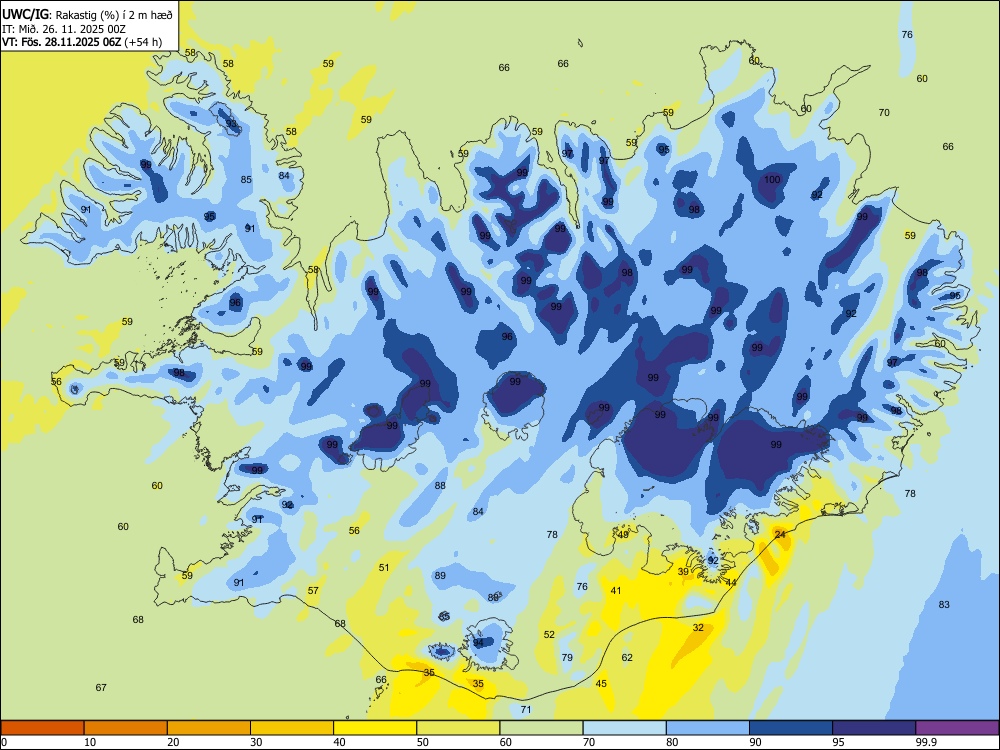Click the '32' humidity value off the south coast
This screenshot has height=750, width=1000.
[698, 628]
